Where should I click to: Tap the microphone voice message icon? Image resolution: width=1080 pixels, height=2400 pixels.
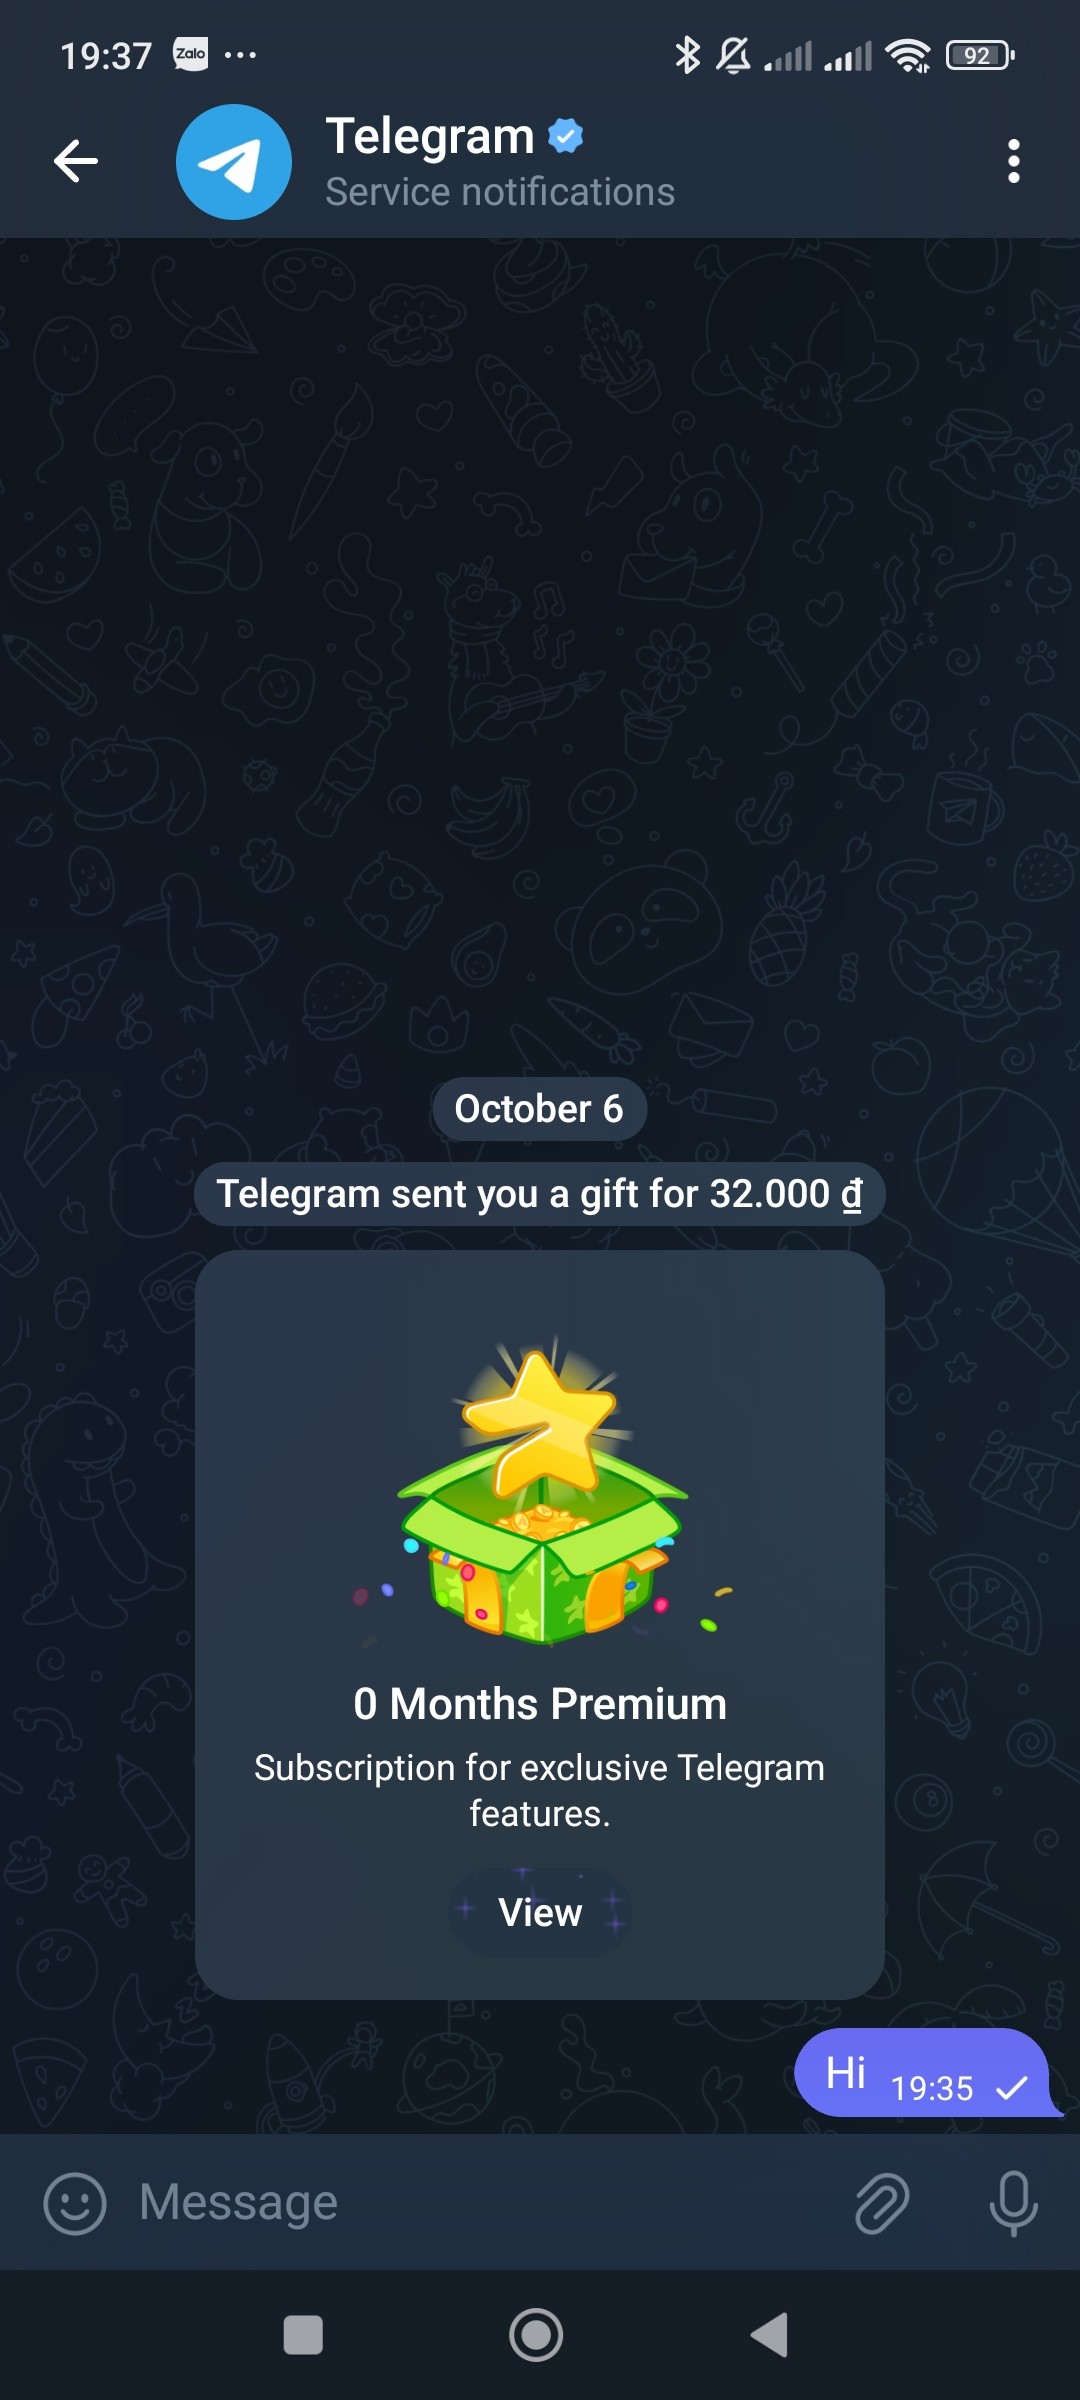tap(1014, 2203)
